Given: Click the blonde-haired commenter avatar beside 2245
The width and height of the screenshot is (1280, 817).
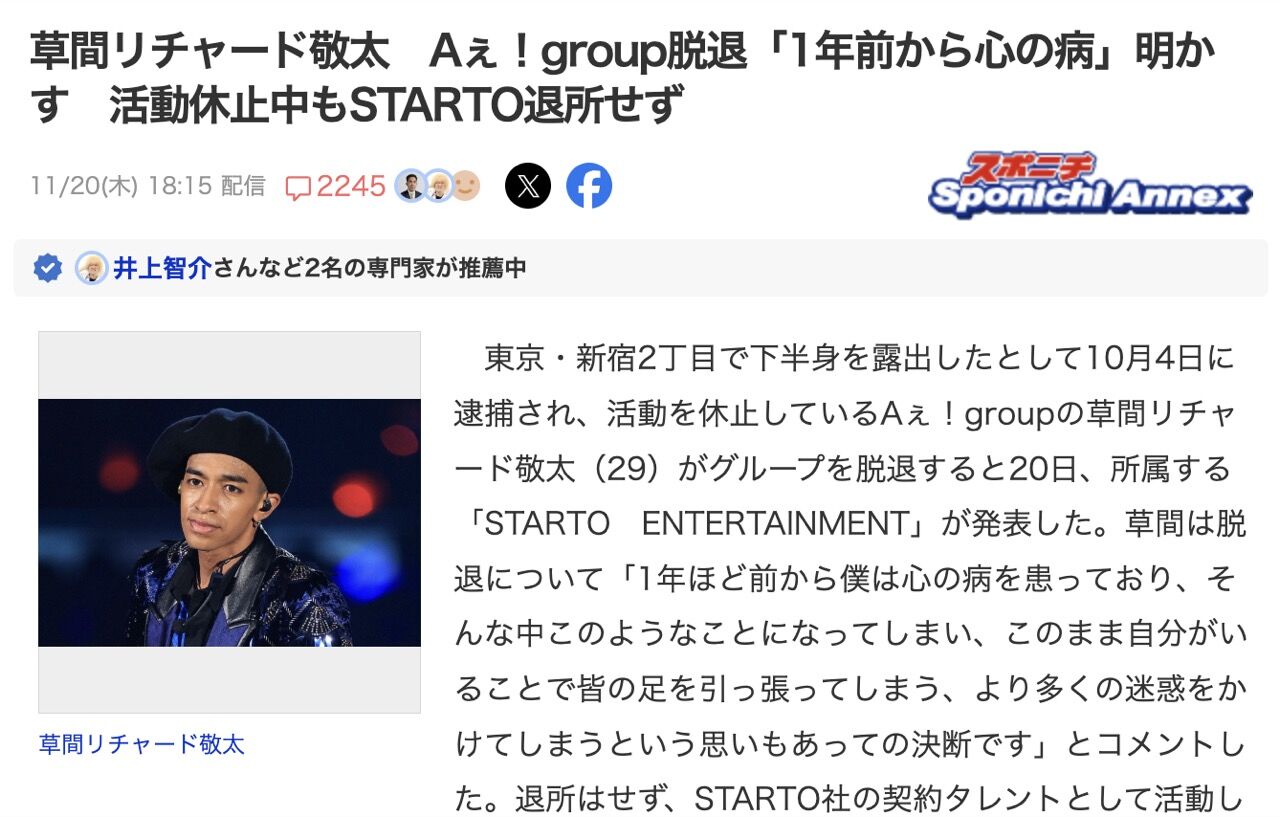Looking at the screenshot, I should tap(438, 186).
